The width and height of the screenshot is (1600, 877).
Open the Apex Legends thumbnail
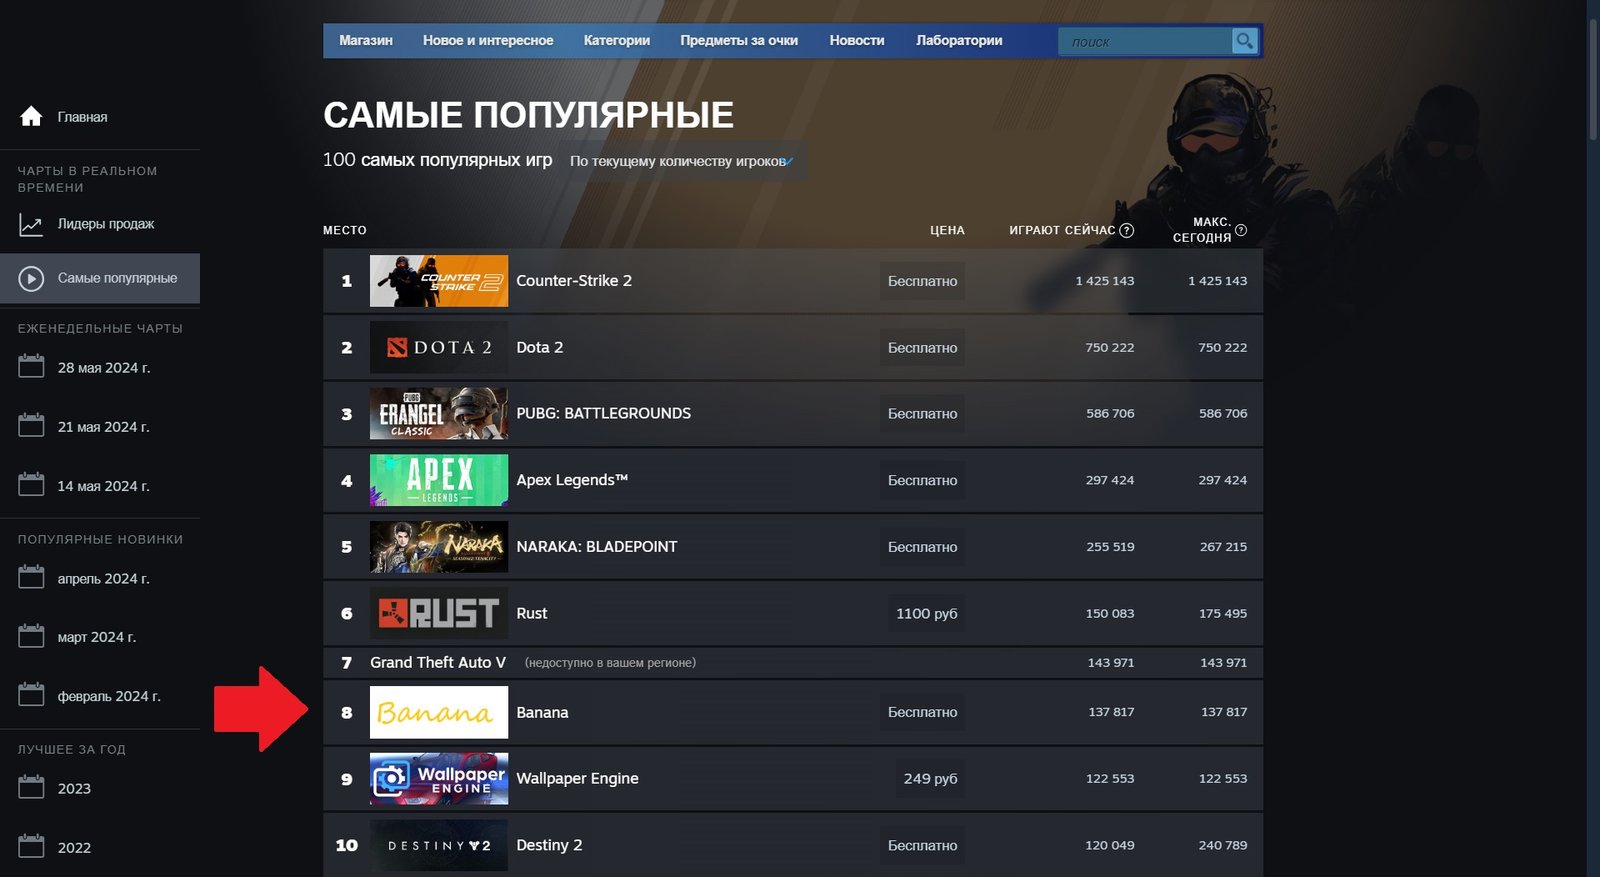[x=439, y=480]
